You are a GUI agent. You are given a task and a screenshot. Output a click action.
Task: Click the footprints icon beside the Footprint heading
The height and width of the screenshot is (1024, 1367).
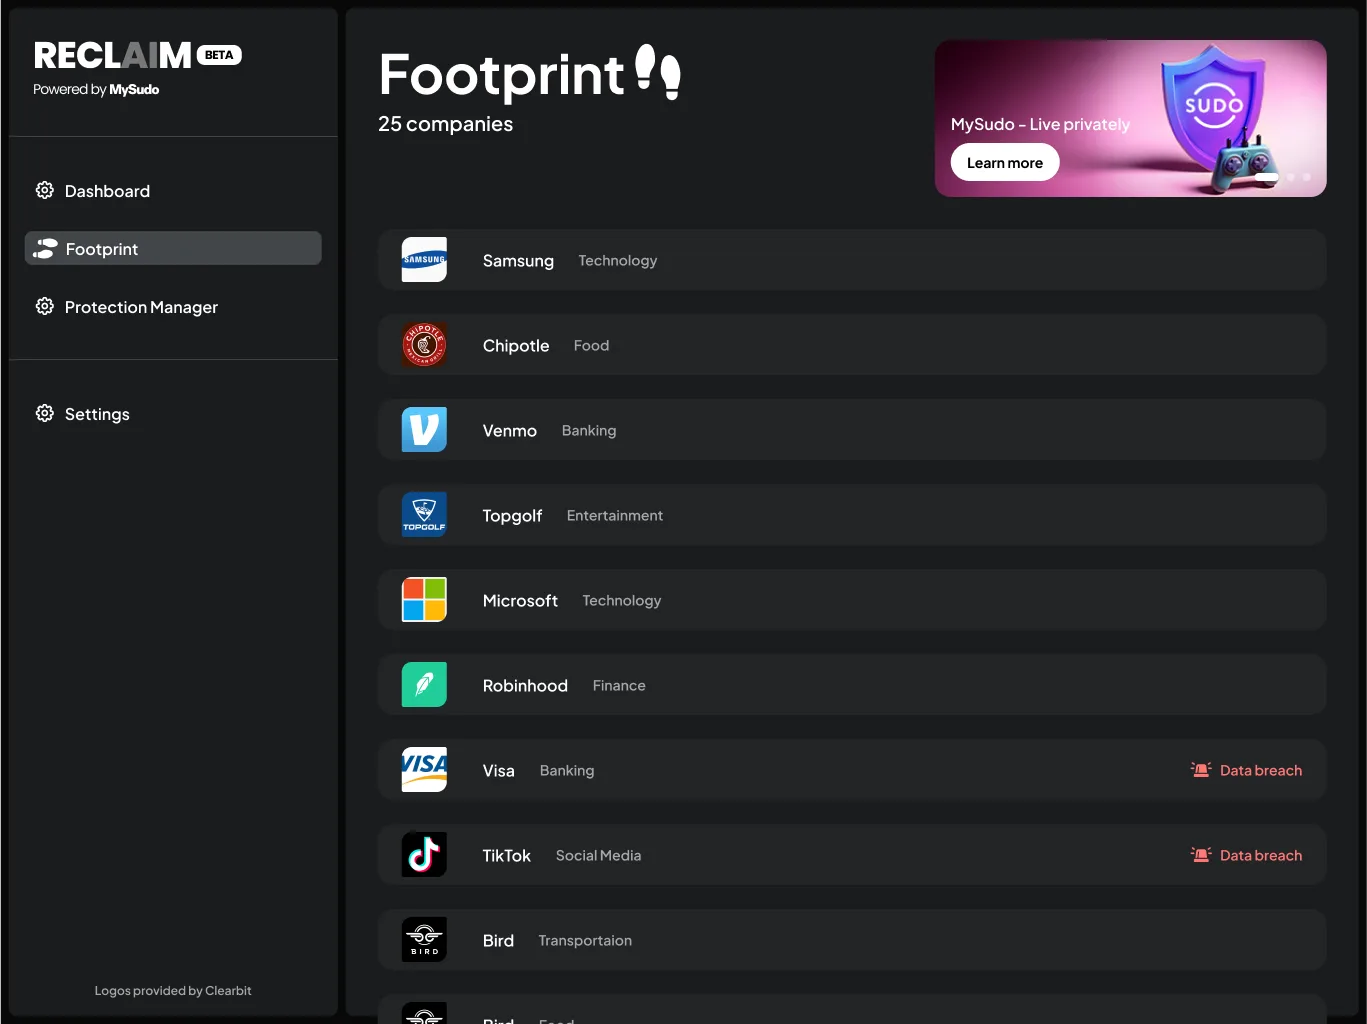click(659, 72)
